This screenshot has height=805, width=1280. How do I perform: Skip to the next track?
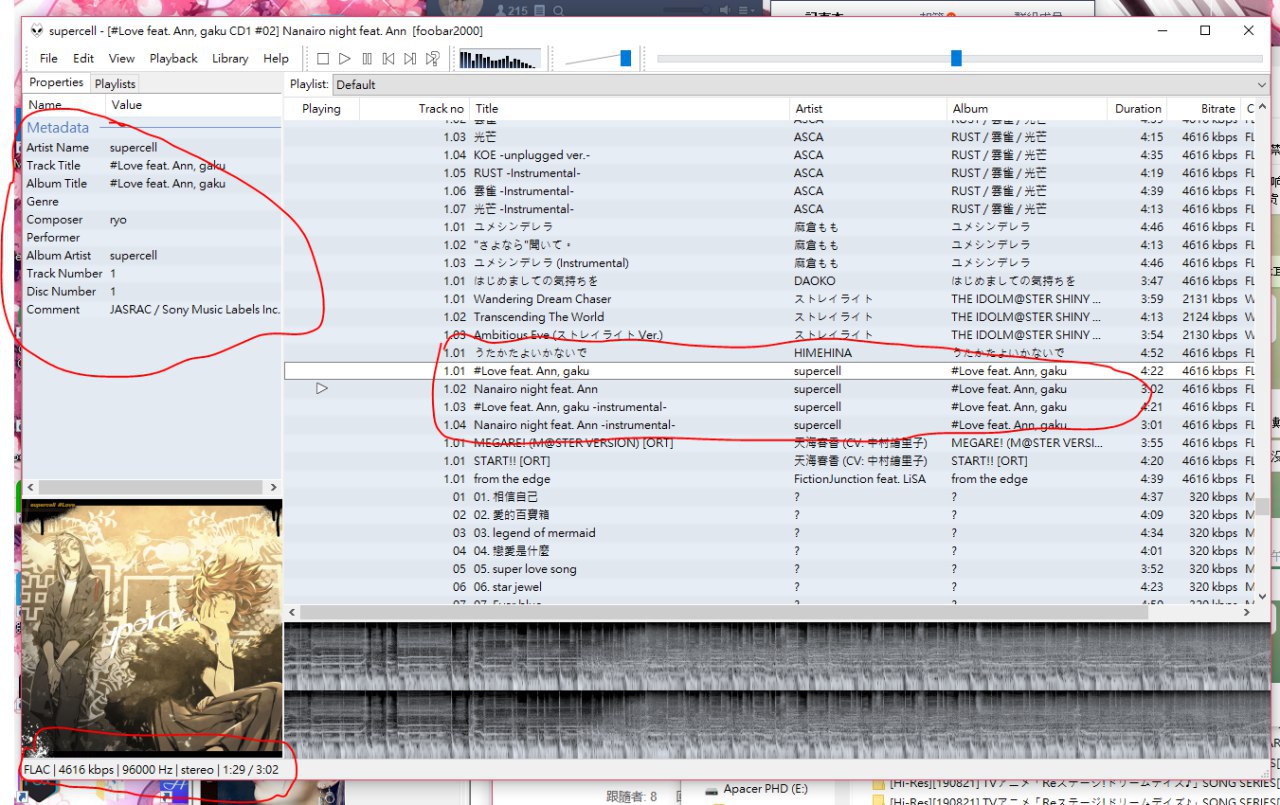(410, 59)
